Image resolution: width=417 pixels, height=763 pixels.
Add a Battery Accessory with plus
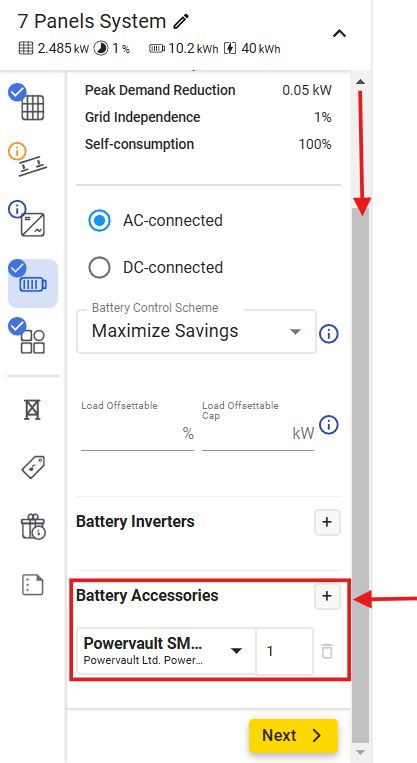327,597
